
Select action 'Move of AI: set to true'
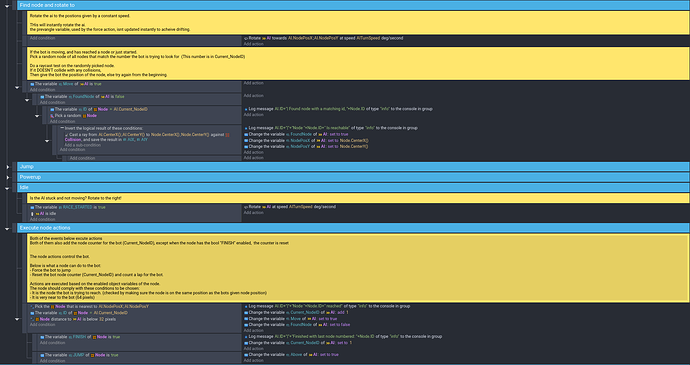tap(290, 319)
